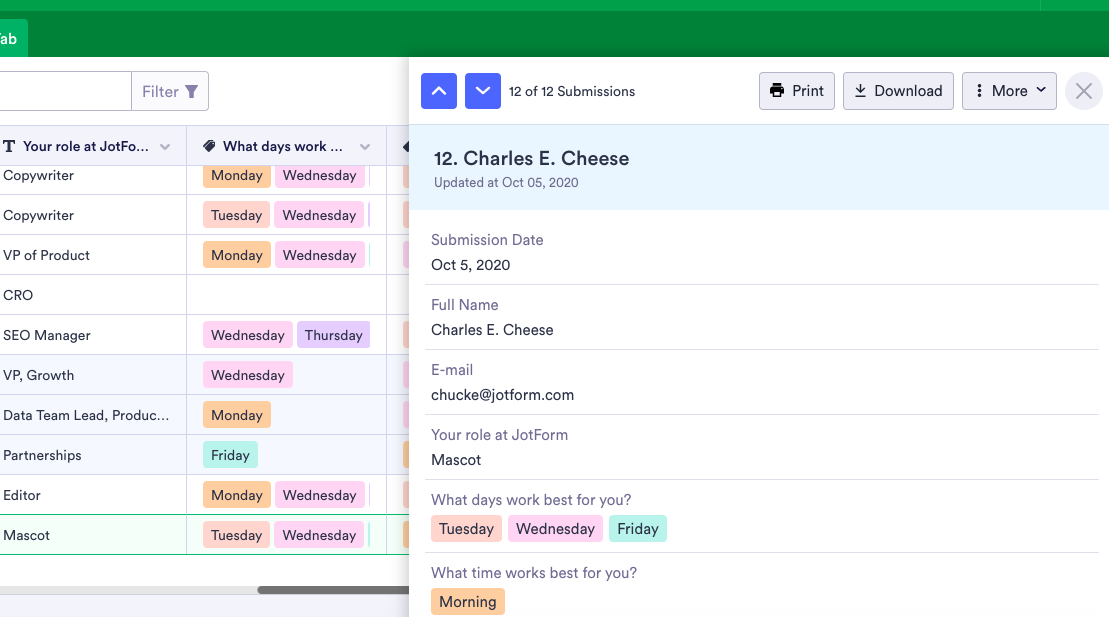Click the Print button

[x=796, y=91]
